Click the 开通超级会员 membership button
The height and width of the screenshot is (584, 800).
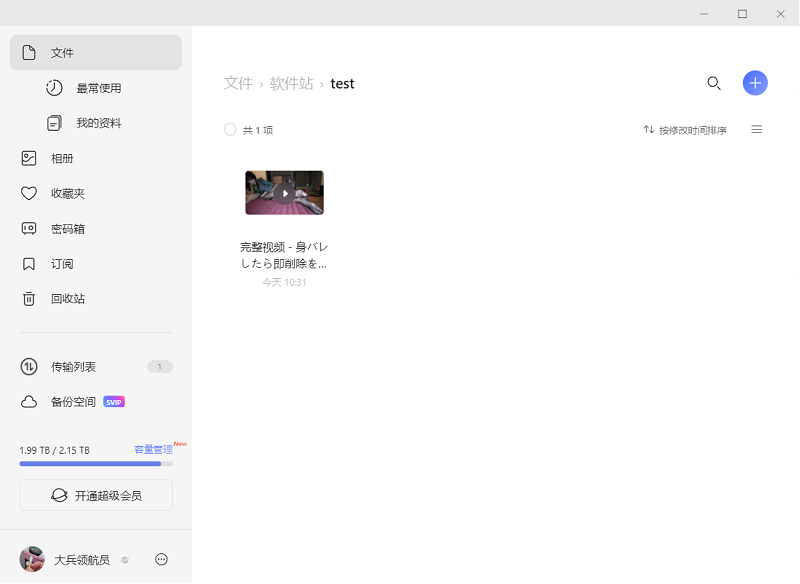95,494
